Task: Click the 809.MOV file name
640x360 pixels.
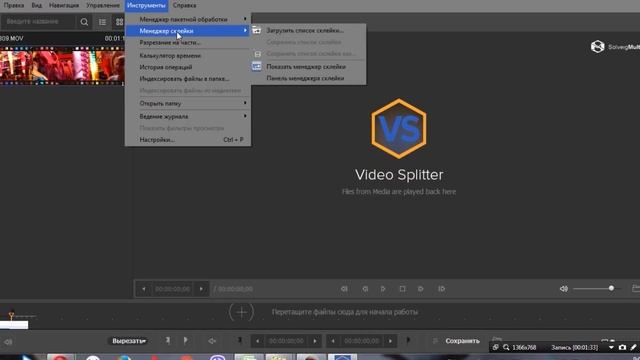Action: tap(12, 38)
